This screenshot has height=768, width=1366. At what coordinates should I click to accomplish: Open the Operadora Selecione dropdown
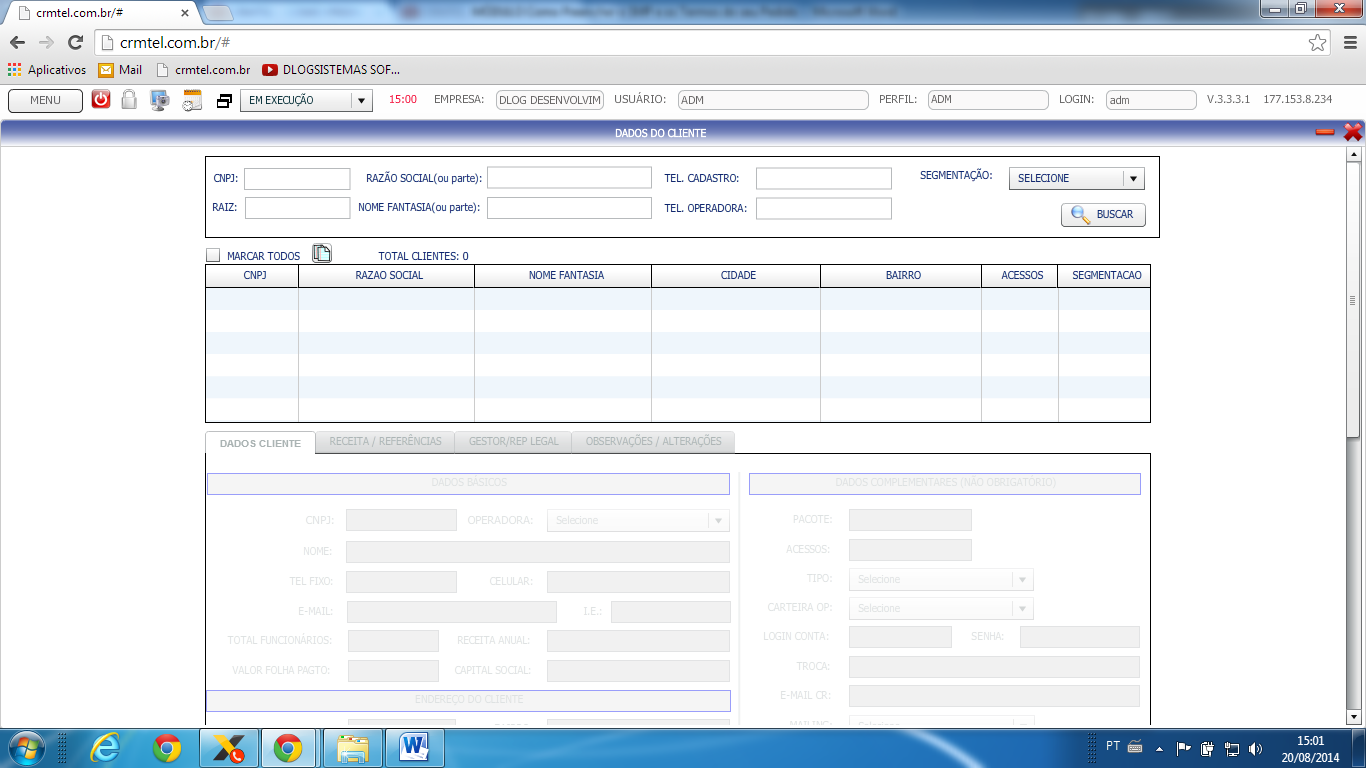click(x=638, y=520)
